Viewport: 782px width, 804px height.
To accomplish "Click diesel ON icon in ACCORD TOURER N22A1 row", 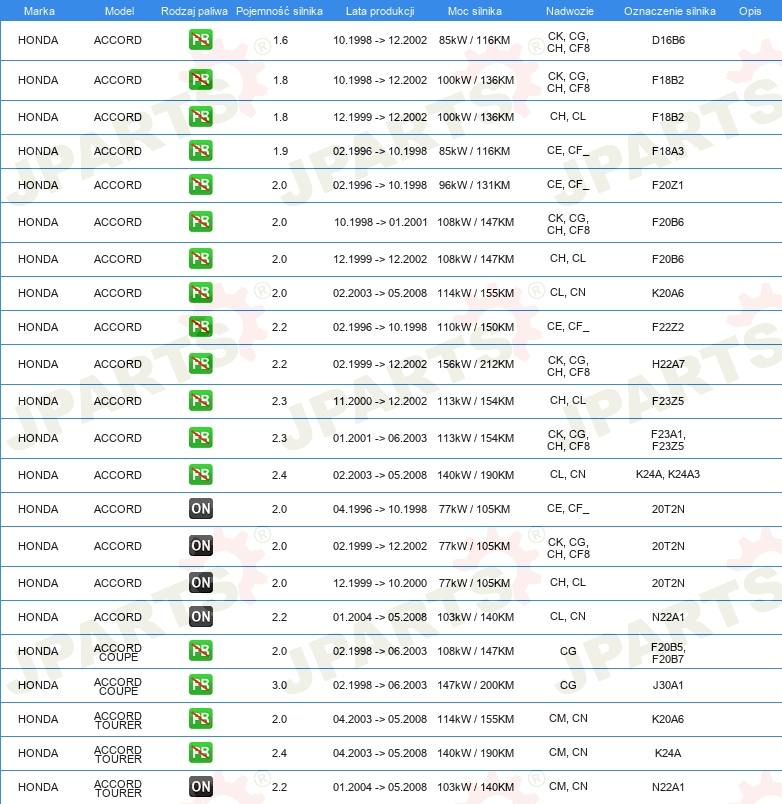I will tap(200, 787).
